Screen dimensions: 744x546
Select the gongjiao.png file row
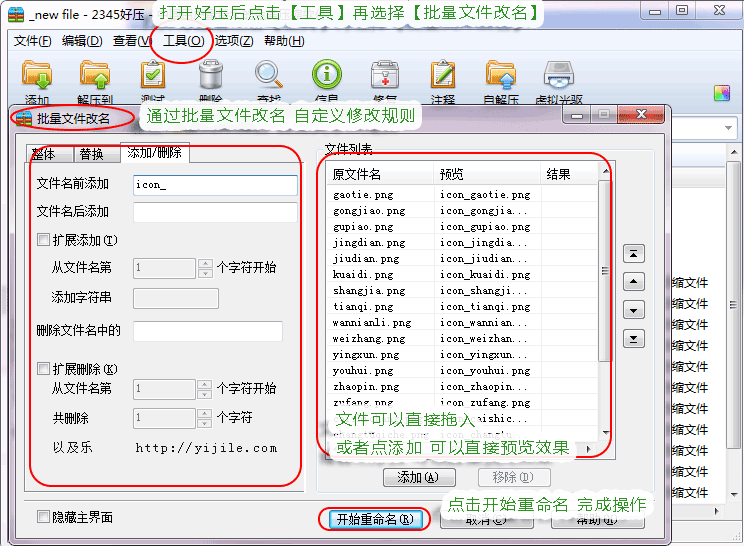point(462,211)
